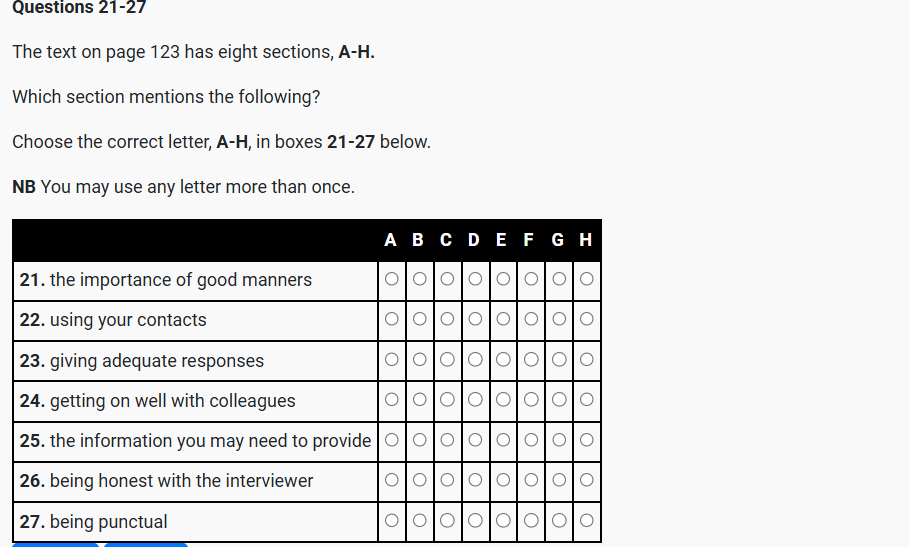Select option B for question 22
910x547 pixels.
(419, 320)
